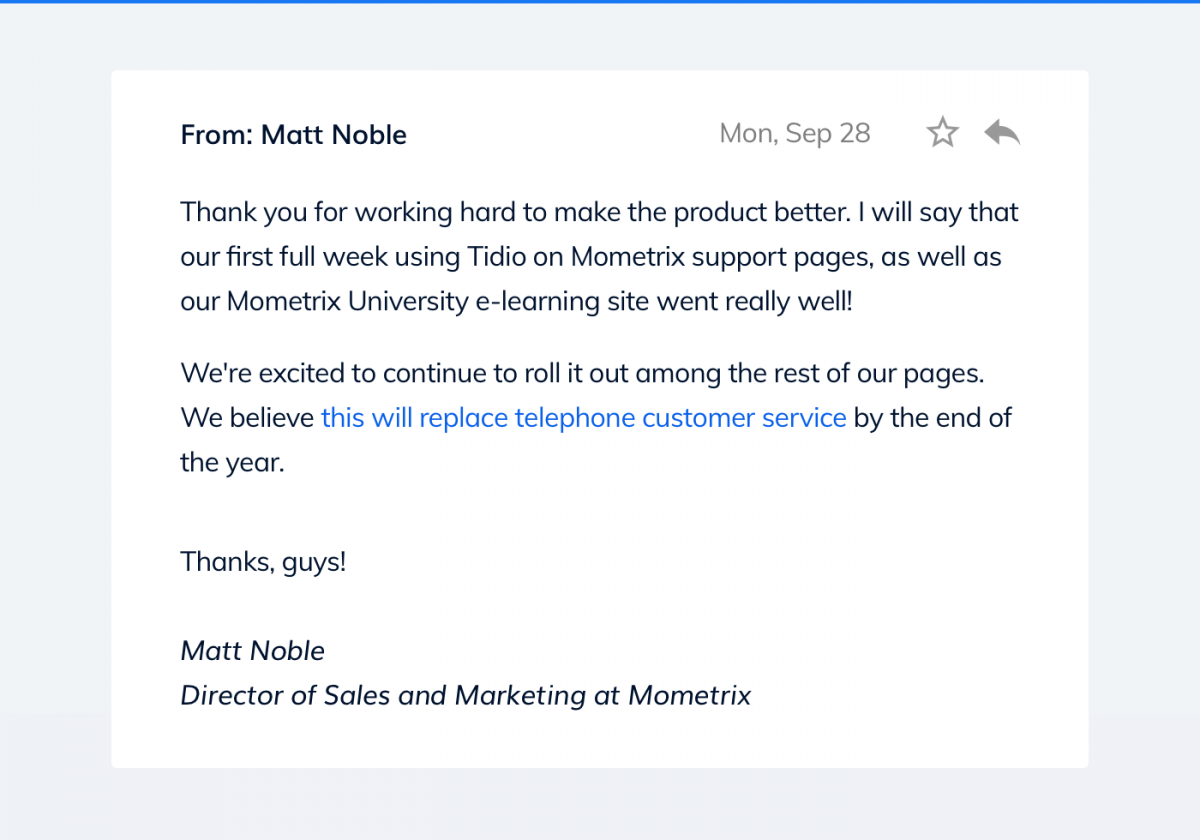1200x840 pixels.
Task: Click 'by the end of' text after link
Action: [933, 417]
